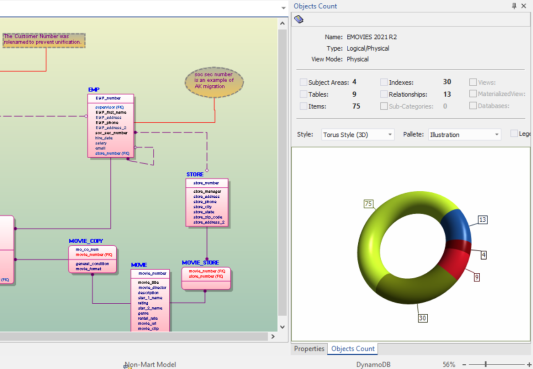Check the Relationships checkbox
This screenshot has width=533, height=369.
(x=384, y=94)
